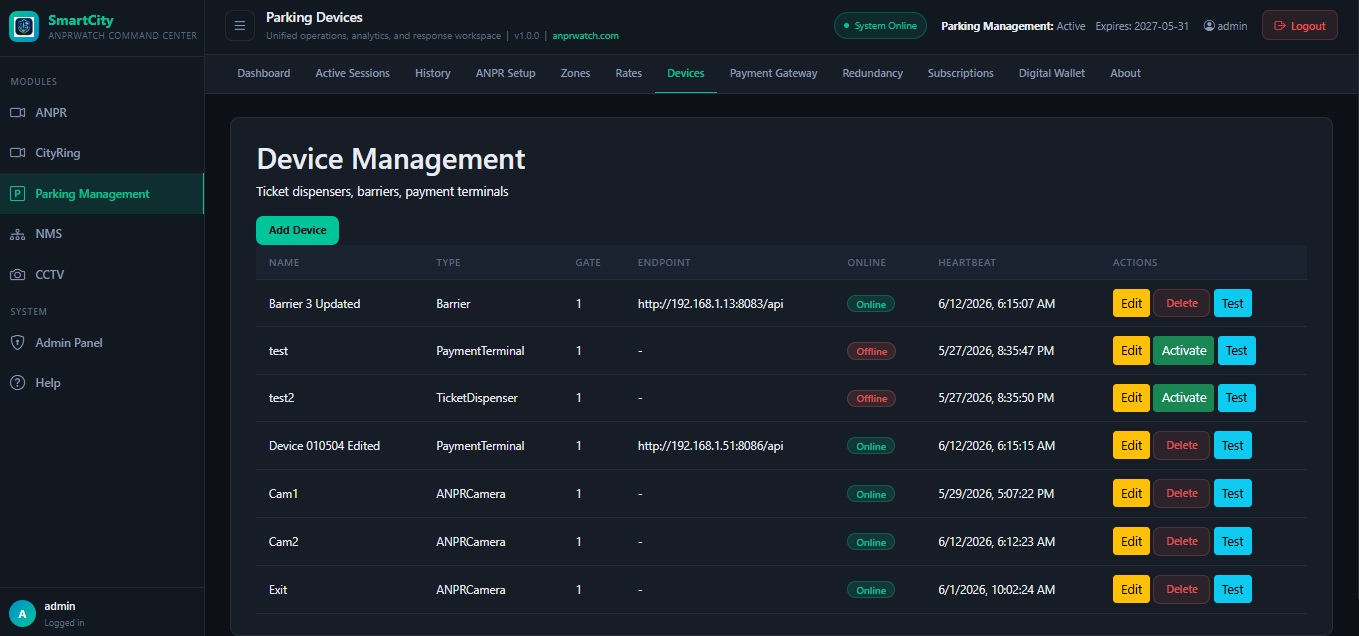Click the Admin Panel shield icon

17,342
